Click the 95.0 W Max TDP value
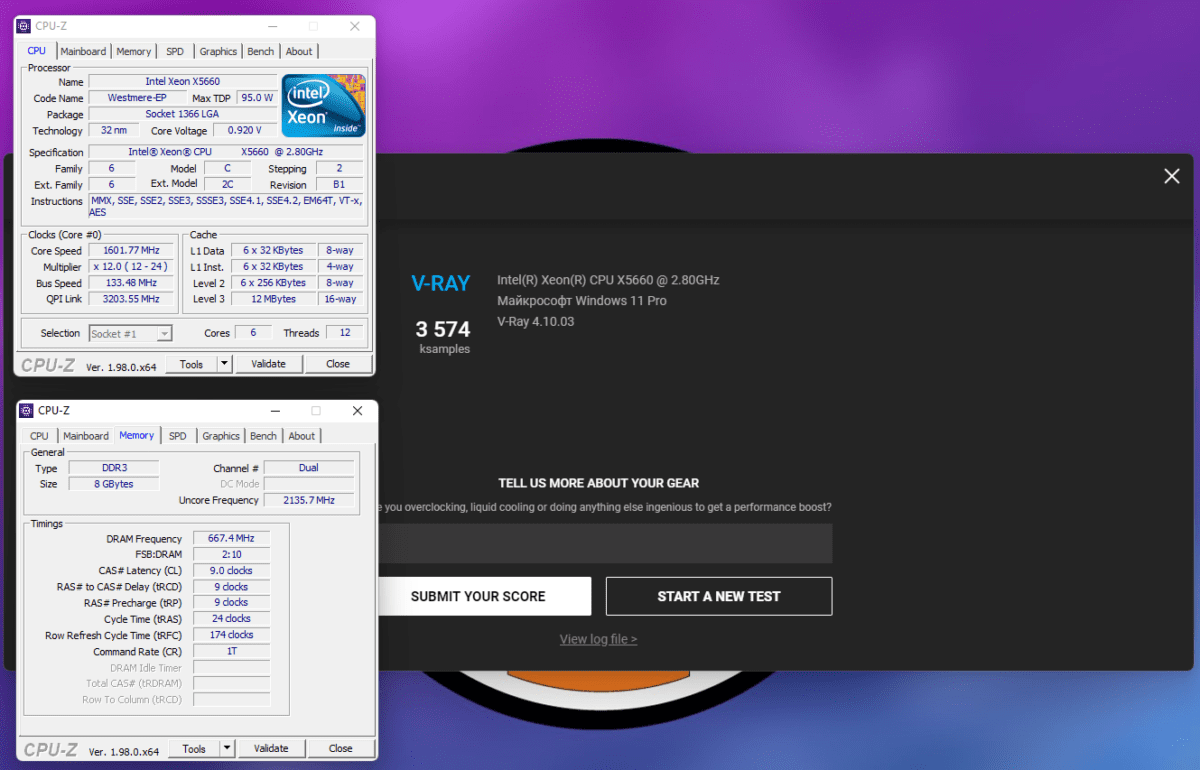 [257, 98]
